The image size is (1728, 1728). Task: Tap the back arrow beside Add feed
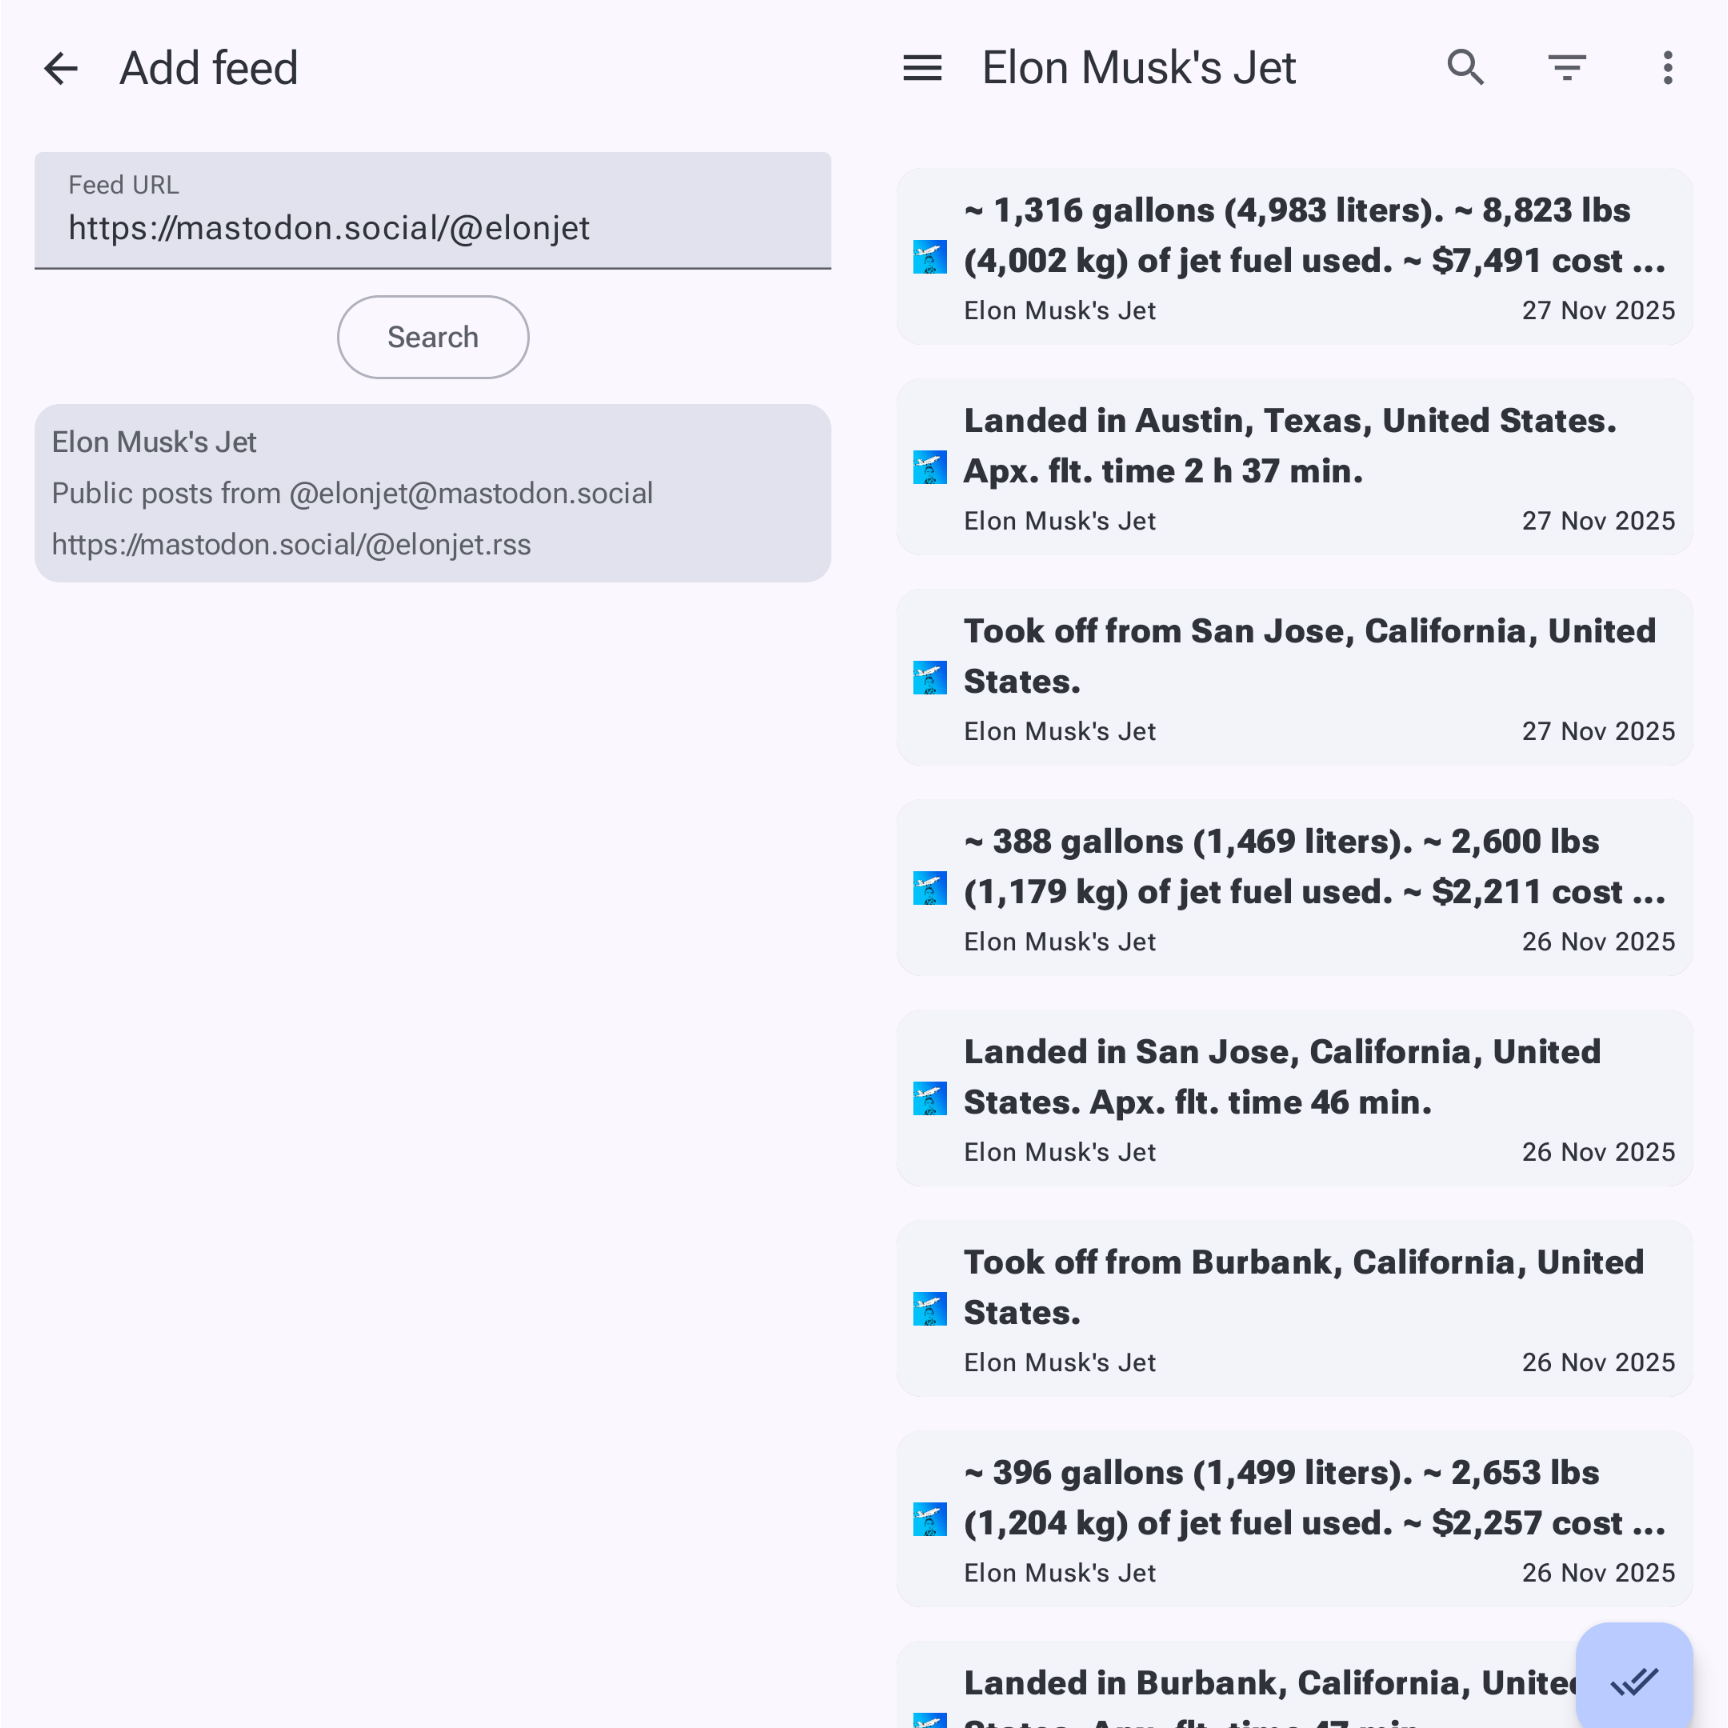pos(61,69)
